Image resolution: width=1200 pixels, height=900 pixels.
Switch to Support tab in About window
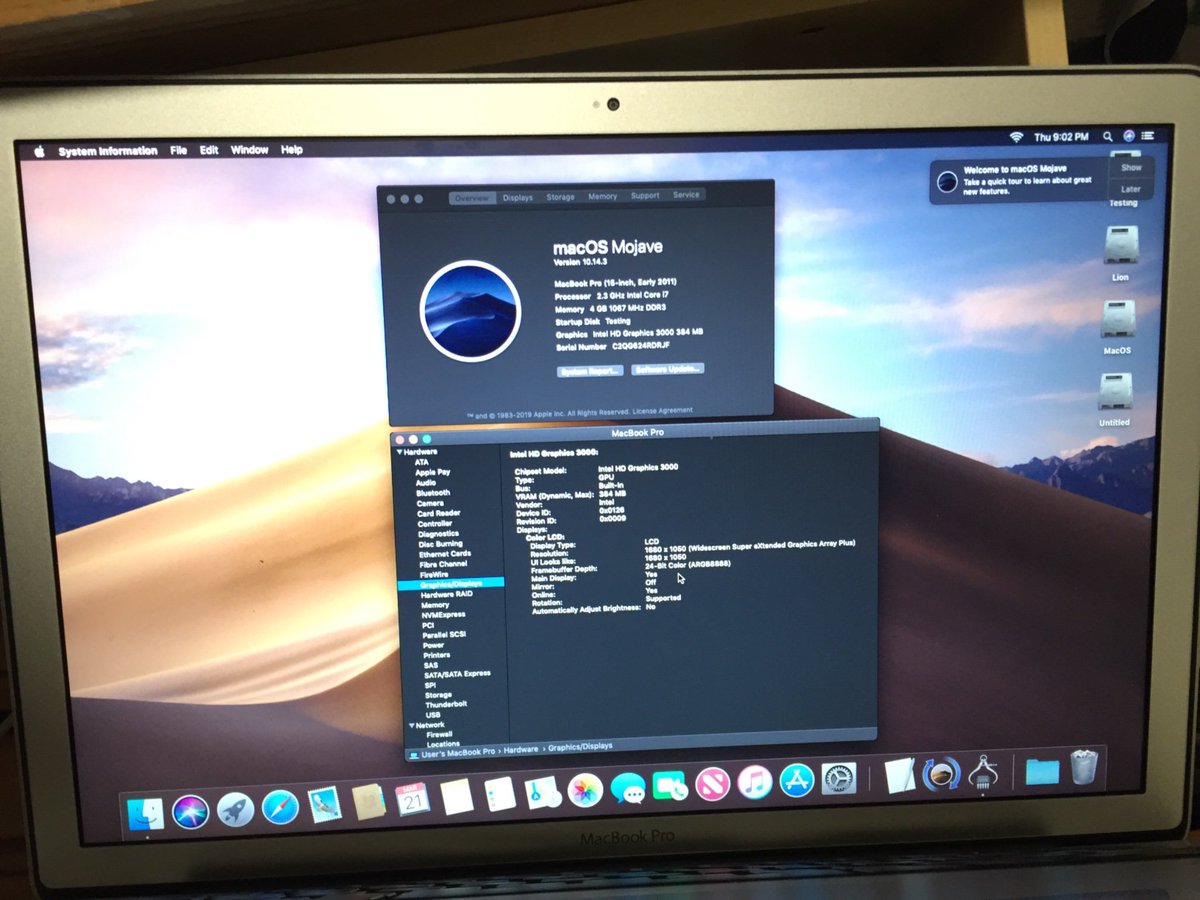point(645,195)
